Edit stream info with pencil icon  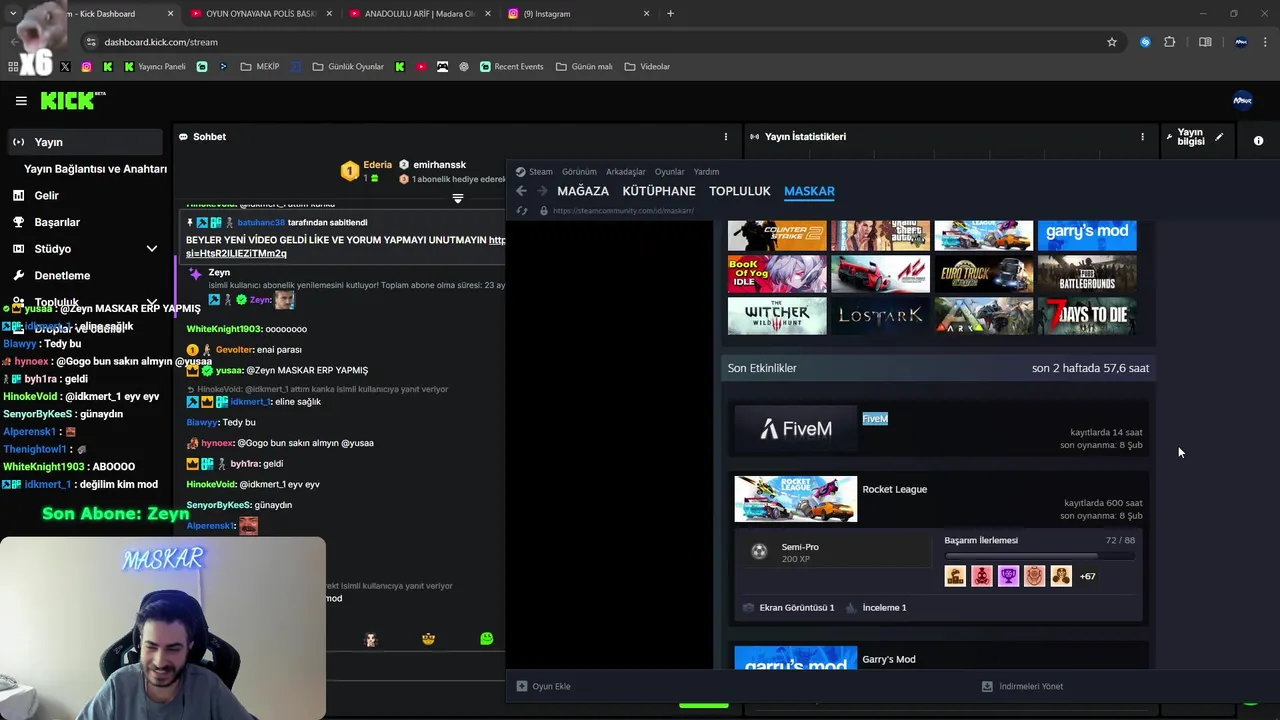(1218, 137)
